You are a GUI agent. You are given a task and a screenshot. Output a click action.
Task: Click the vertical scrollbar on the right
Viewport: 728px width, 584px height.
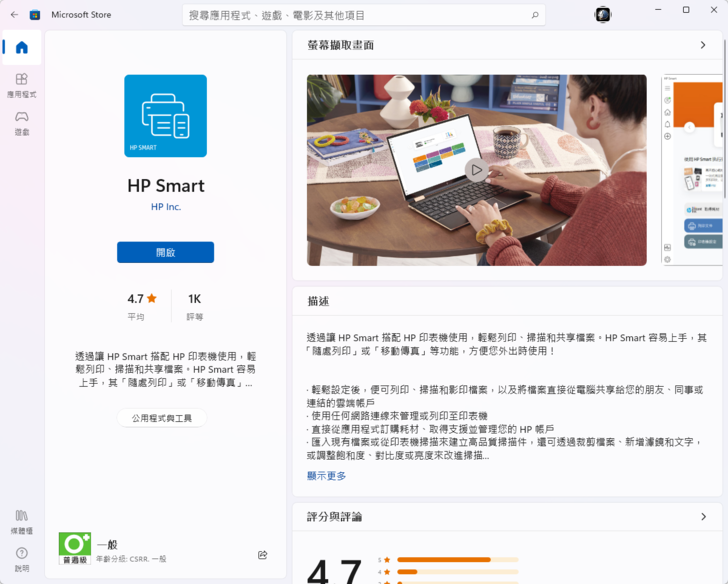pos(725,118)
